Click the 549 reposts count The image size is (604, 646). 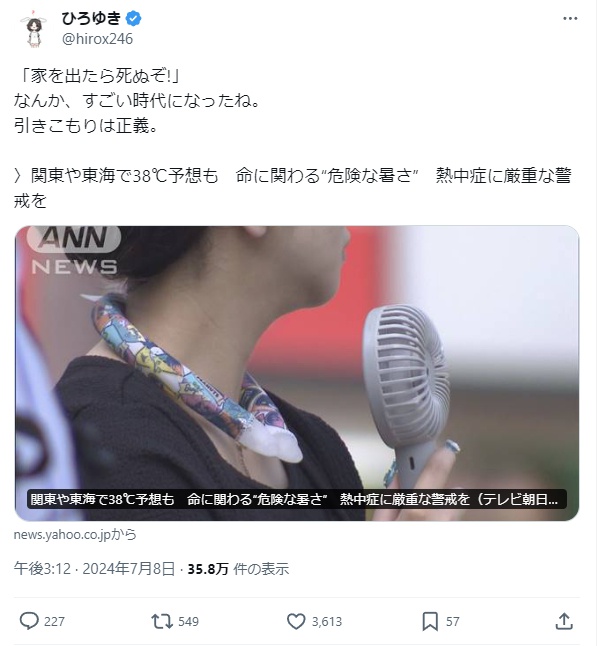(x=188, y=621)
